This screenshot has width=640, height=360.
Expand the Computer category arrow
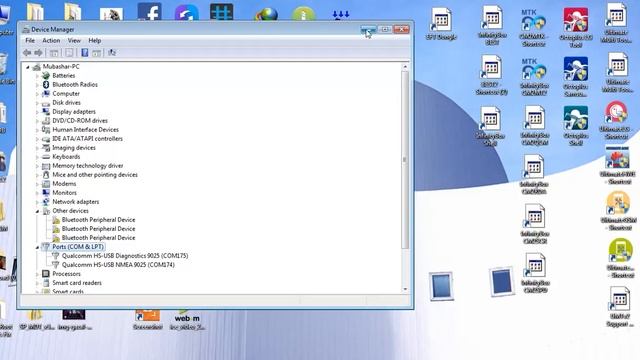tap(37, 94)
